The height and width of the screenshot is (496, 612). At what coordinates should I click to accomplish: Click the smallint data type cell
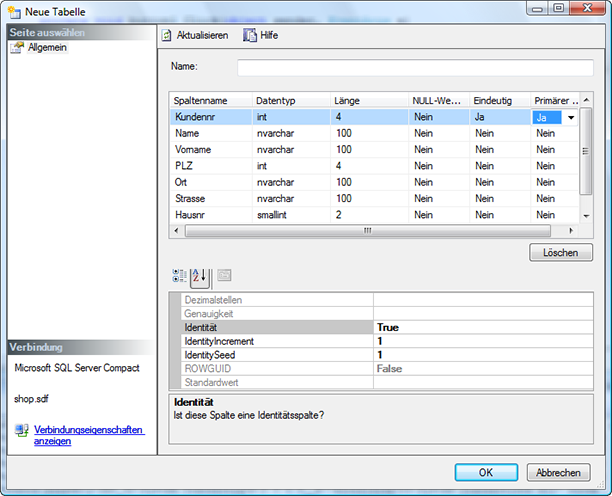[x=291, y=215]
